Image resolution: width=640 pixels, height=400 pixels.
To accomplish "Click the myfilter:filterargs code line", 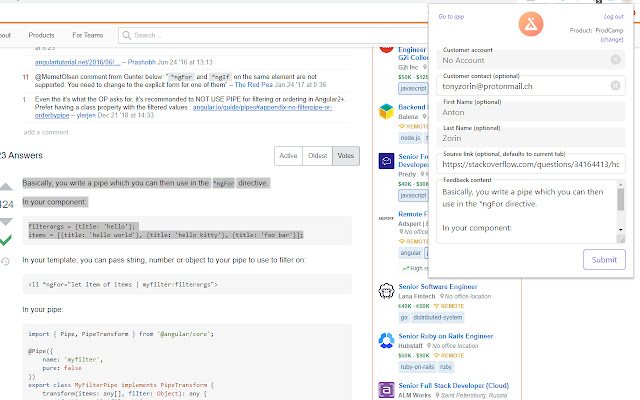I will [x=123, y=284].
